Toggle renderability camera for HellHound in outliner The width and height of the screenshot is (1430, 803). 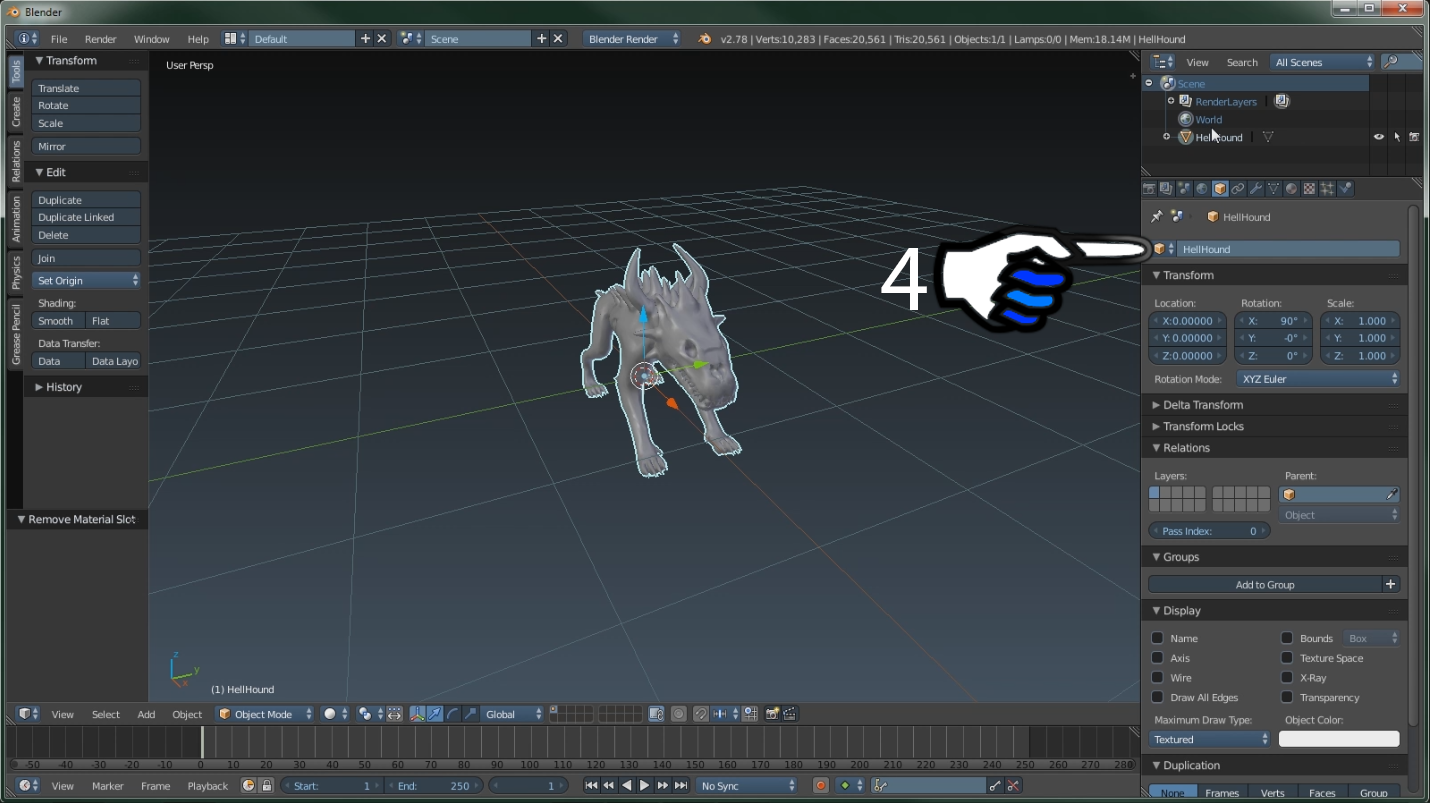tap(1414, 137)
